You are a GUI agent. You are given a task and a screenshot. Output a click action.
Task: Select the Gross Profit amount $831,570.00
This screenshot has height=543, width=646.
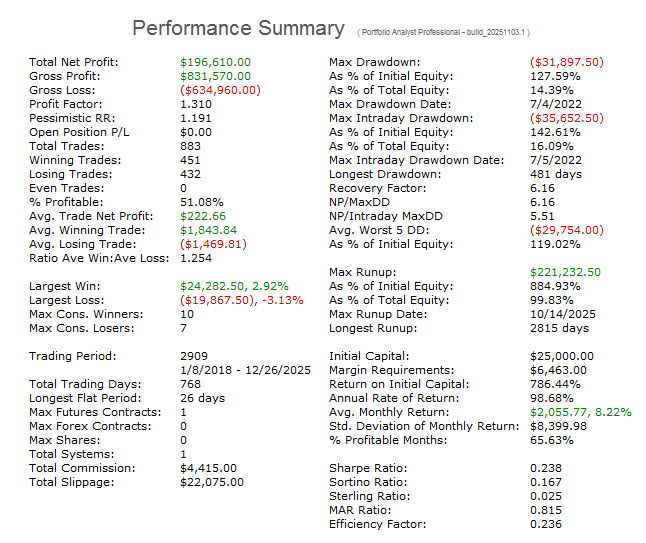click(x=215, y=76)
